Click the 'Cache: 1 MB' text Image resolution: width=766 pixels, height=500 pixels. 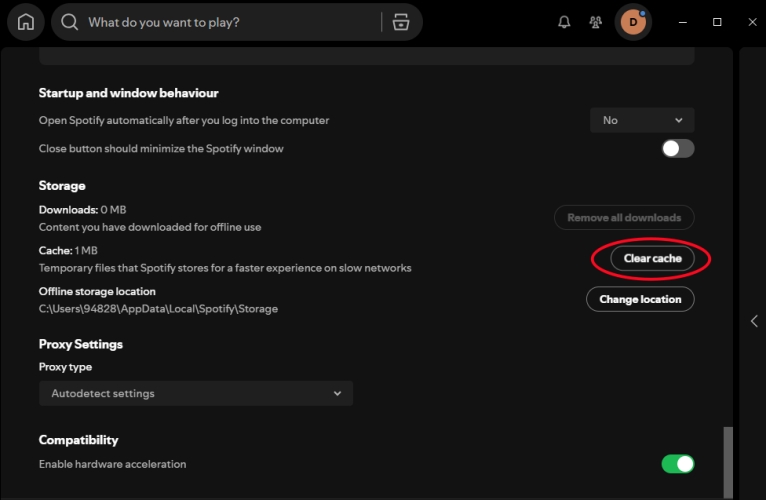(x=68, y=251)
